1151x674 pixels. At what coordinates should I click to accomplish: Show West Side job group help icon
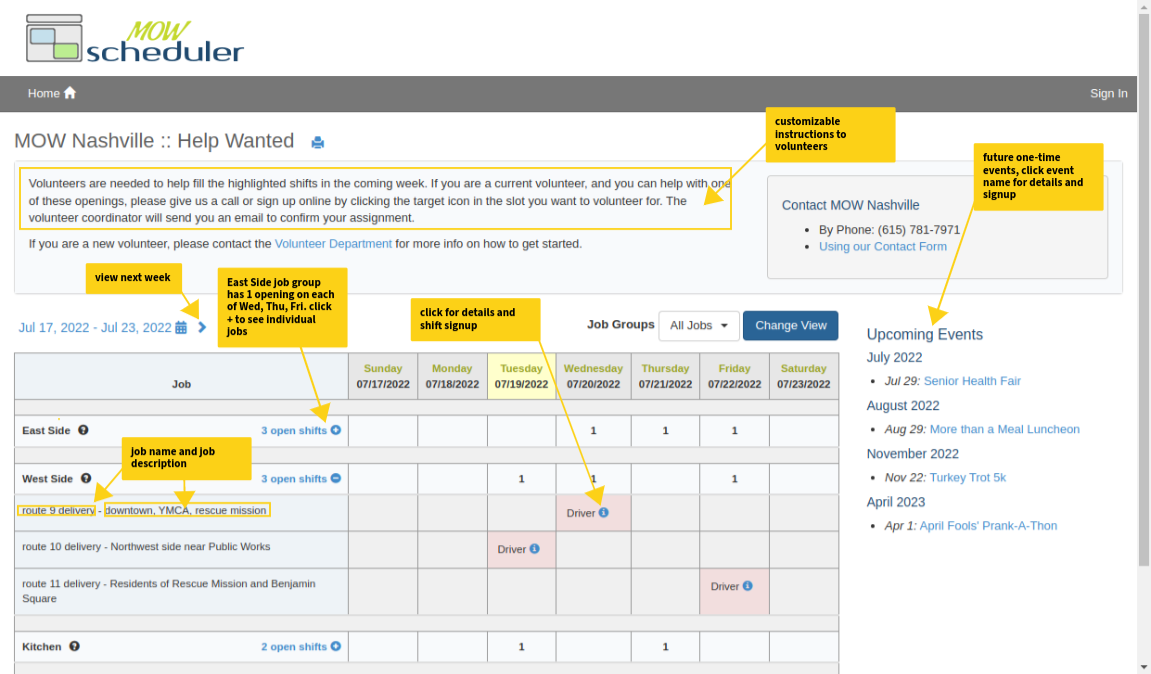tap(86, 479)
